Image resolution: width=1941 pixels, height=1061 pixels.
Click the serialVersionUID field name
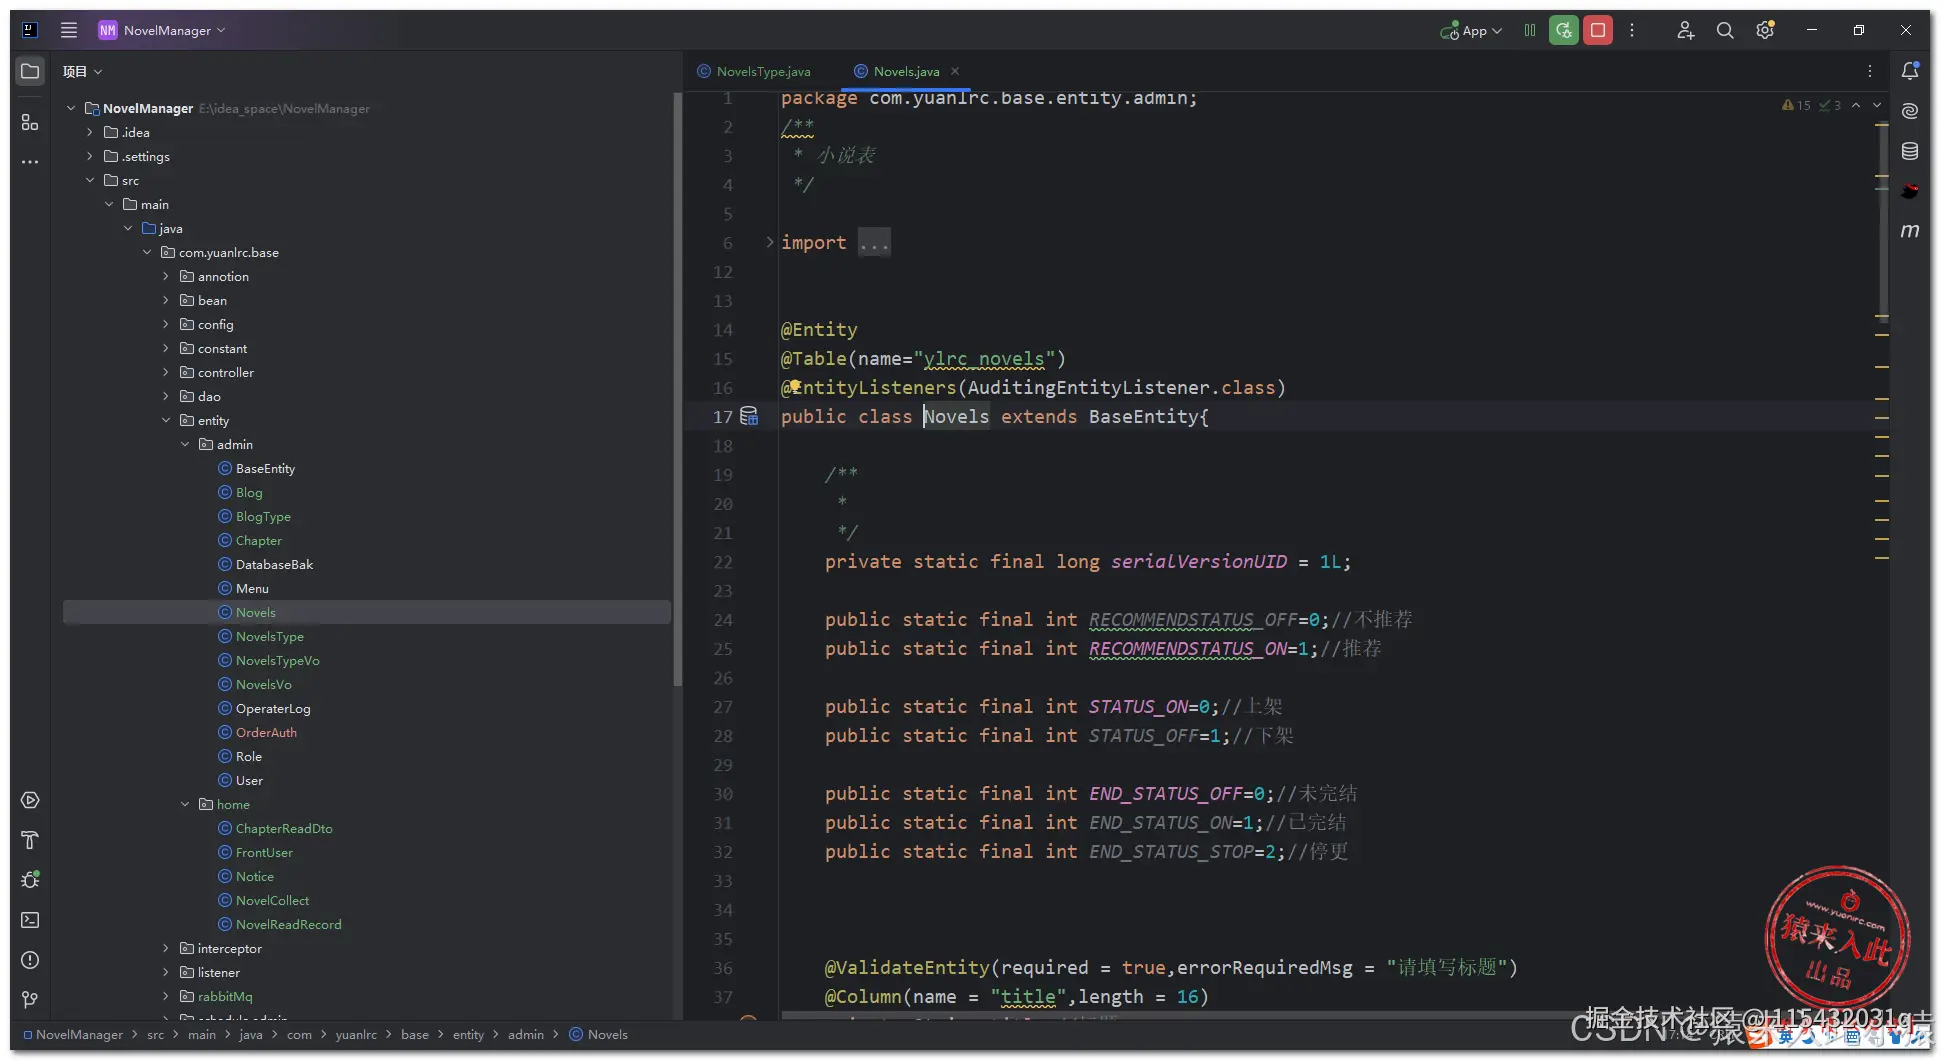pos(1199,561)
